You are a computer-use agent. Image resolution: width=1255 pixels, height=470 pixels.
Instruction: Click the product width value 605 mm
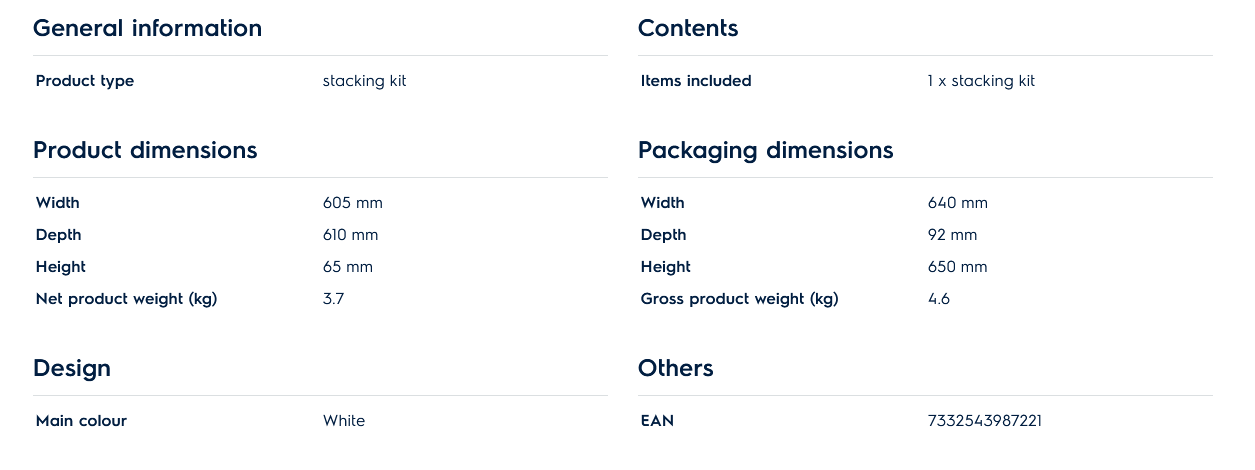(352, 203)
